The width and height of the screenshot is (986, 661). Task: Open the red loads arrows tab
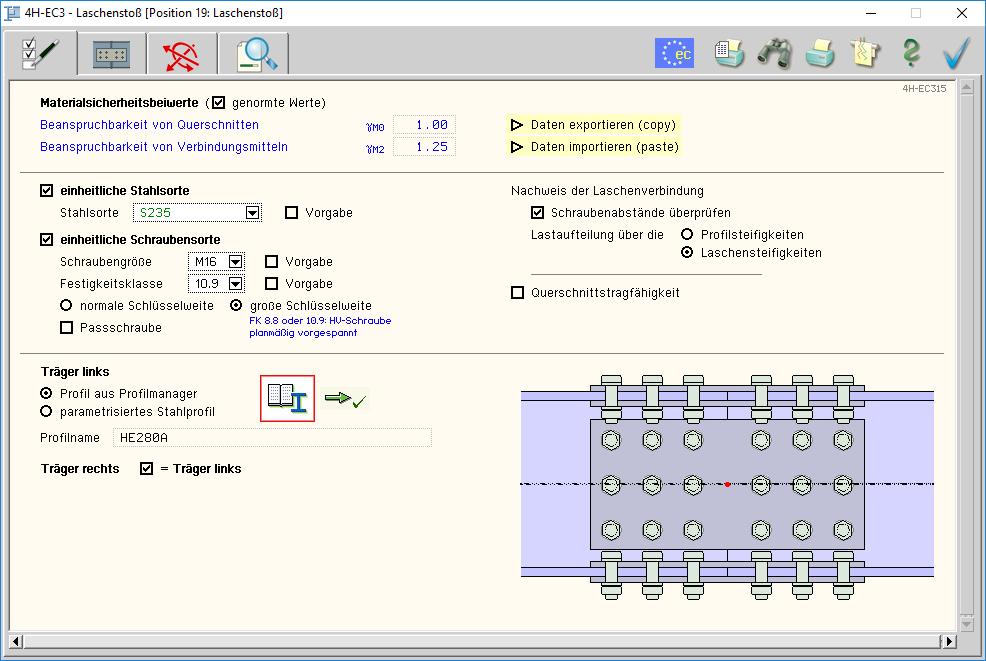pos(181,54)
